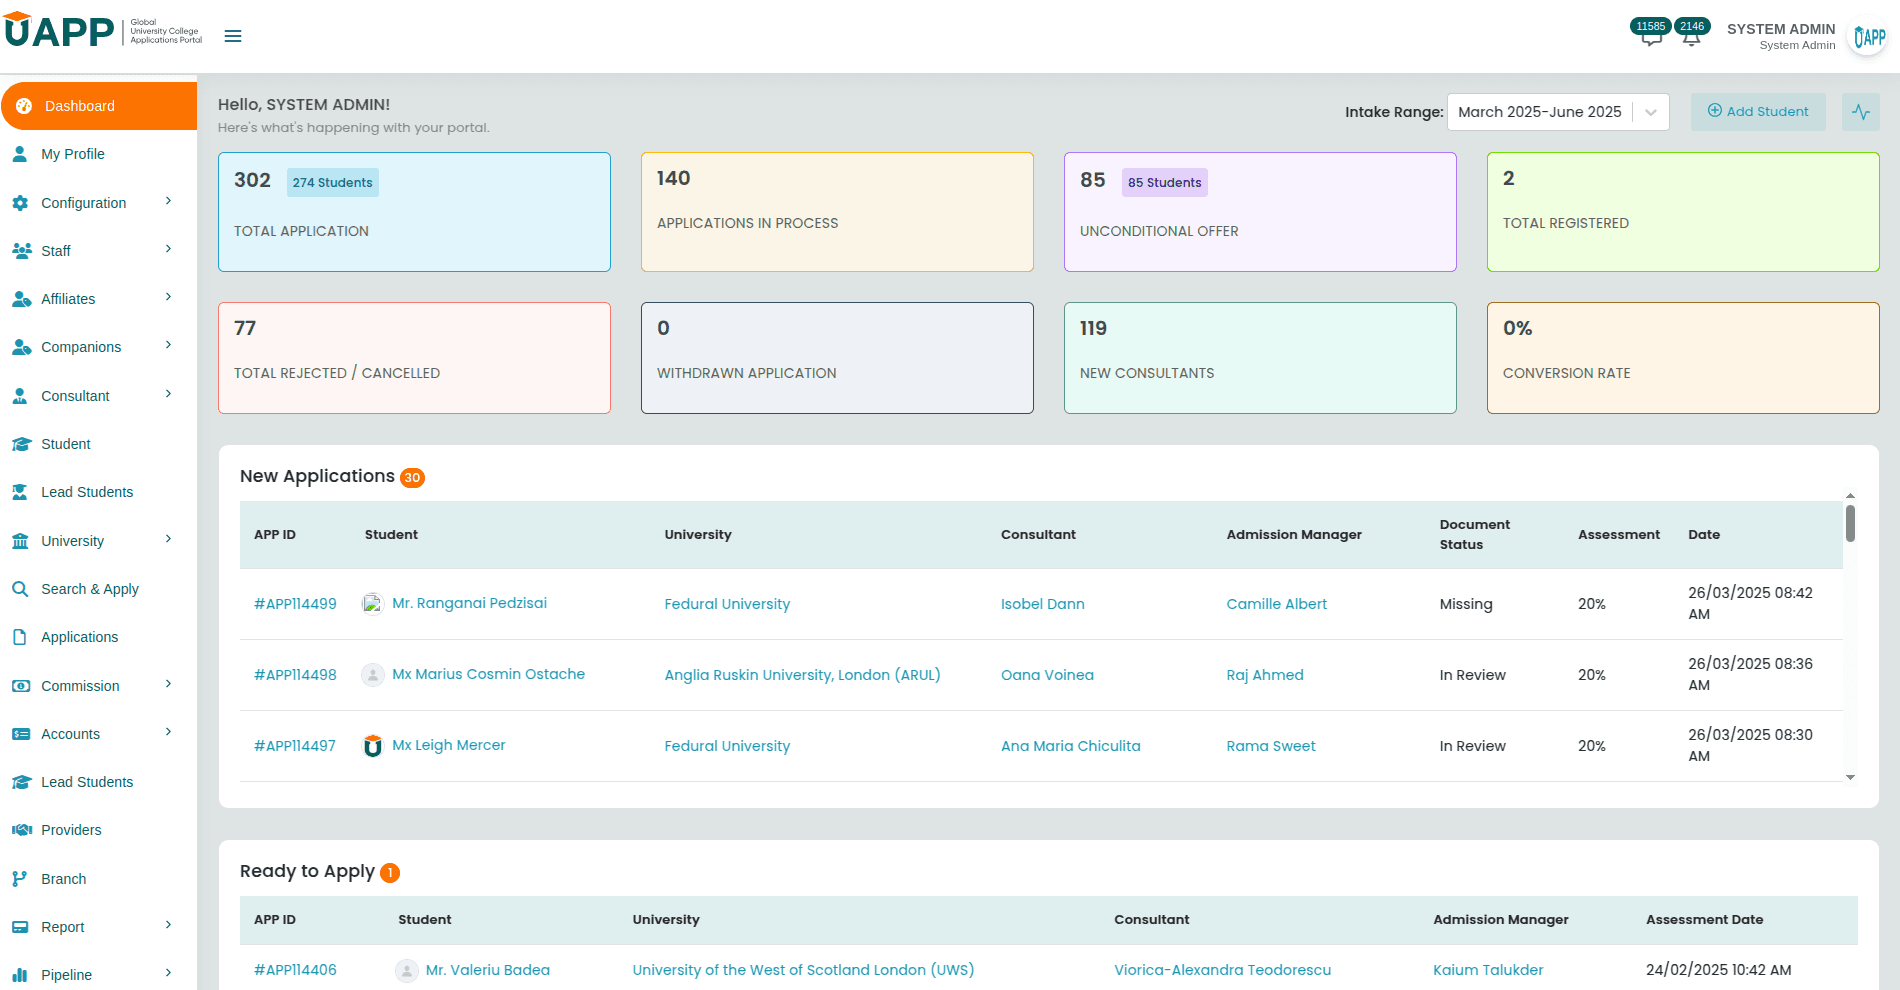Open application #APP114499 link
This screenshot has width=1900, height=990.
pyautogui.click(x=295, y=604)
